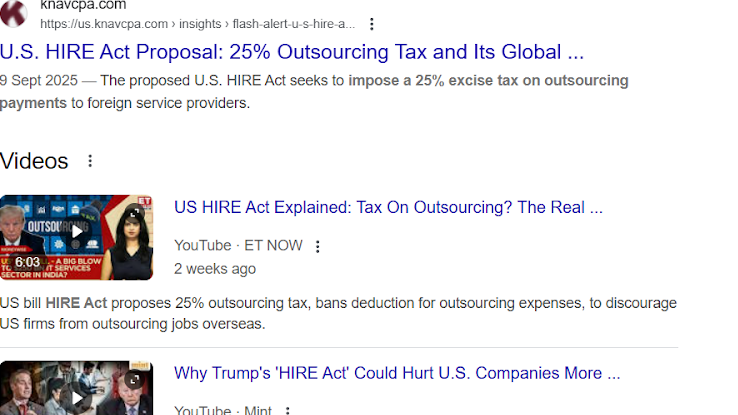Click the 6:03 duration badge
The height and width of the screenshot is (415, 738).
pos(27,262)
